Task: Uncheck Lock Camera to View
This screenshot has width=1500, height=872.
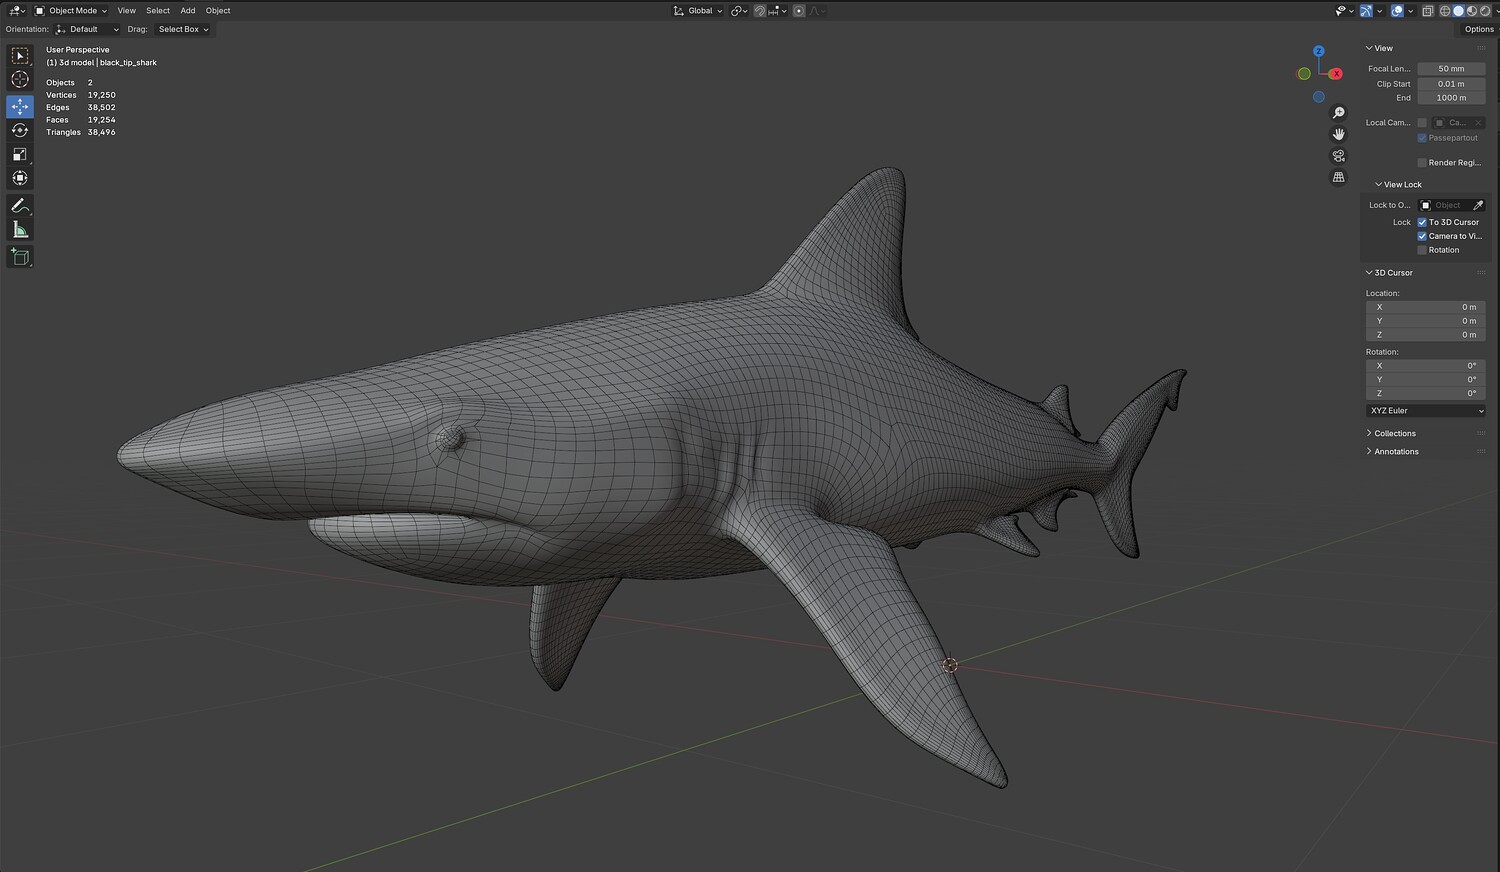Action: [1422, 236]
